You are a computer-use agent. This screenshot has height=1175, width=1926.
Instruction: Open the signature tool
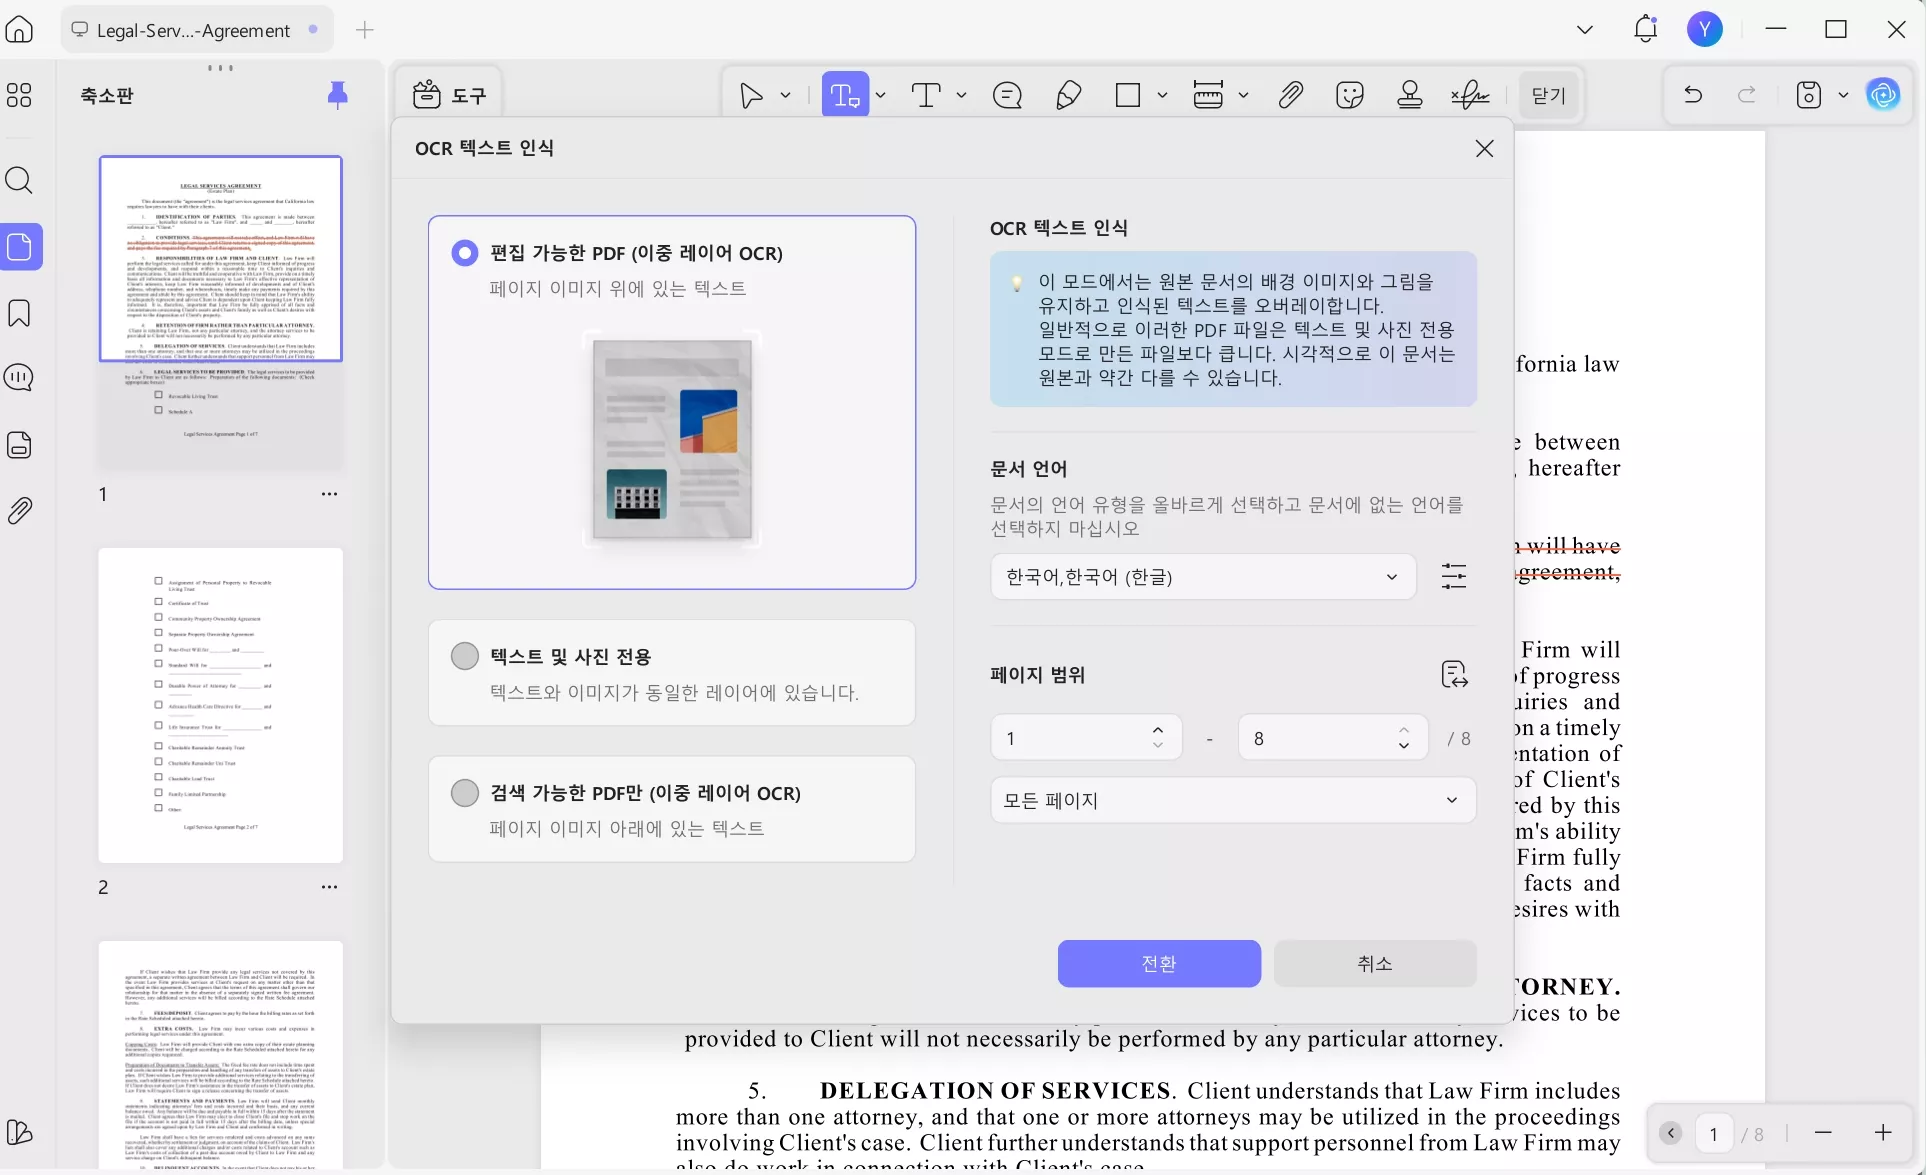1469,94
